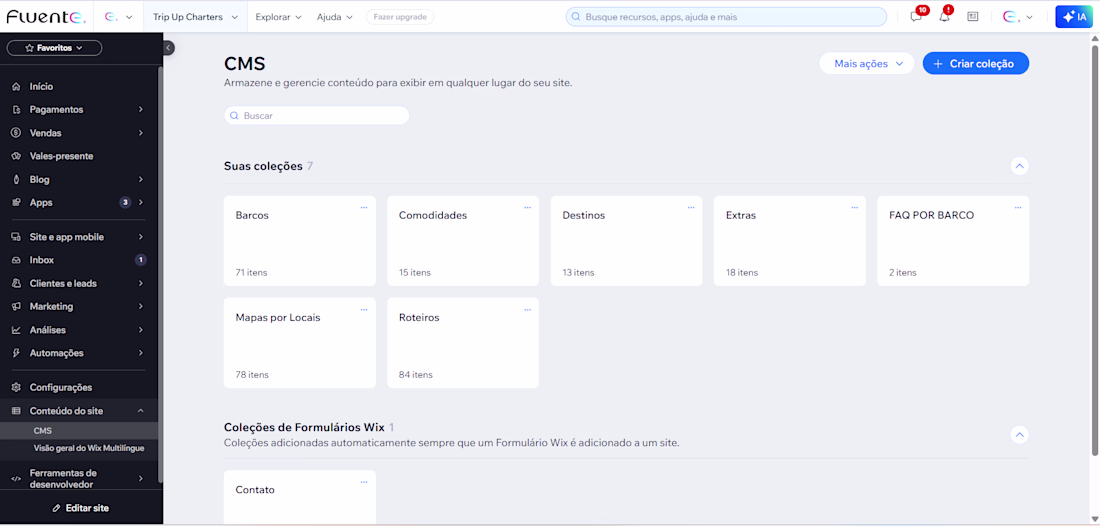Open more options for FAQ POR BARCO collection
This screenshot has width=1100, height=526.
coord(1018,208)
